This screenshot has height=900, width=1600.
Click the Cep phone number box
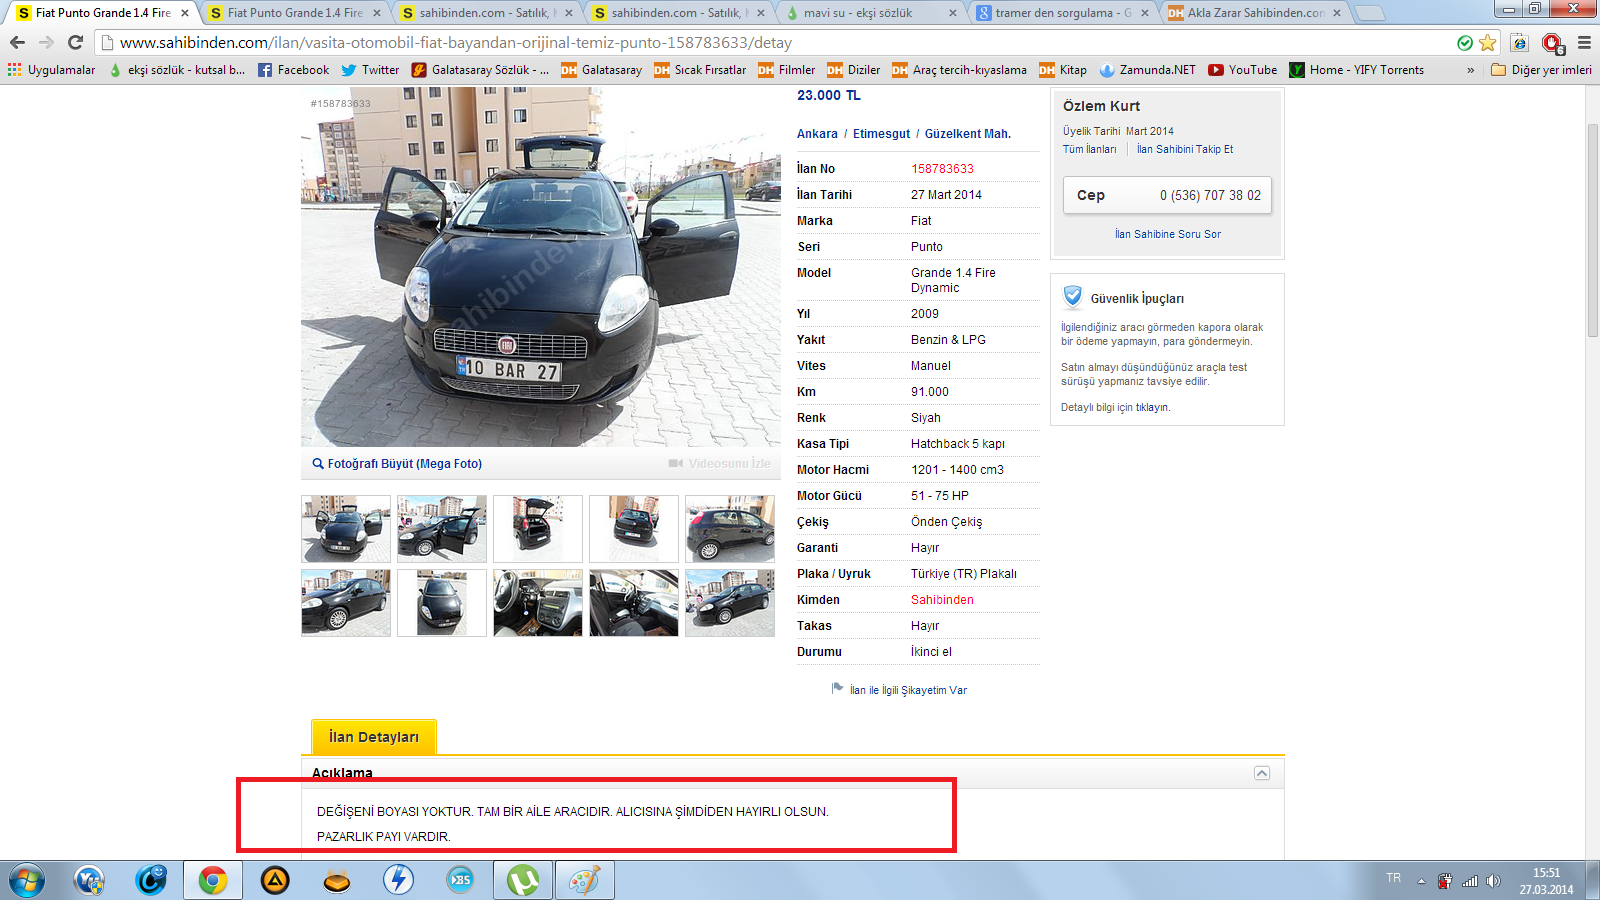tap(1167, 195)
